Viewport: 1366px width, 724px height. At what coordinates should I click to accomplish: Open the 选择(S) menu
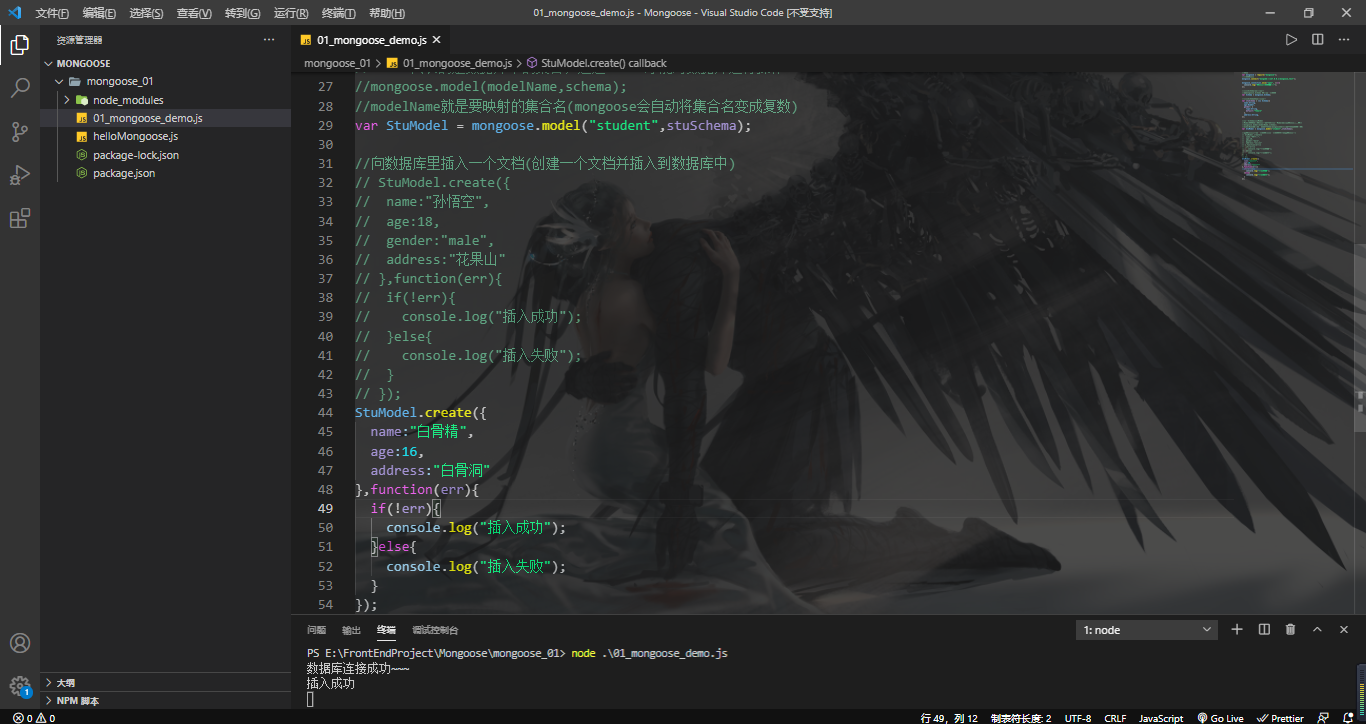[146, 13]
